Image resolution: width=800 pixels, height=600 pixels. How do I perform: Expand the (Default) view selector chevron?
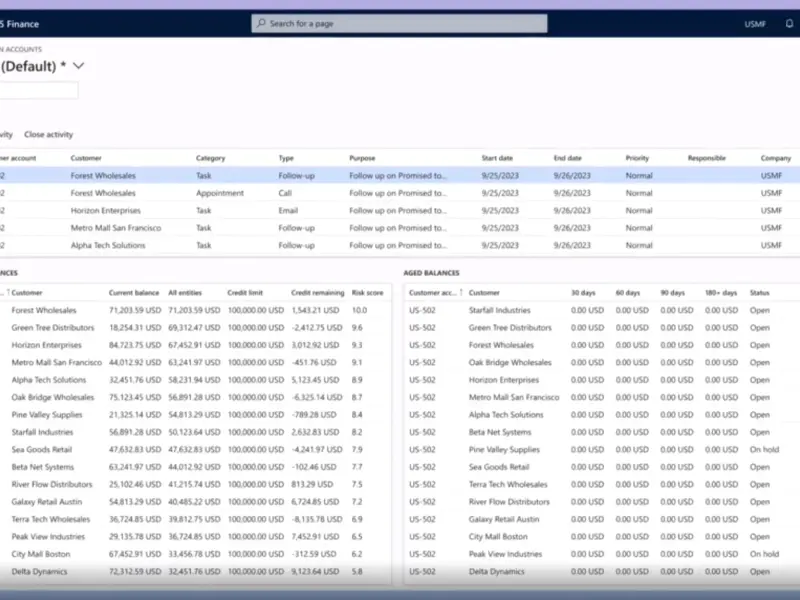(79, 66)
